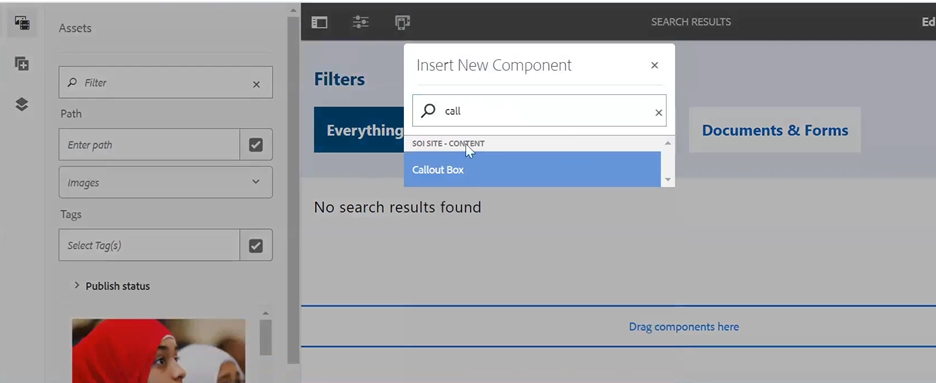Clear the component search text
The height and width of the screenshot is (383, 936).
click(658, 112)
